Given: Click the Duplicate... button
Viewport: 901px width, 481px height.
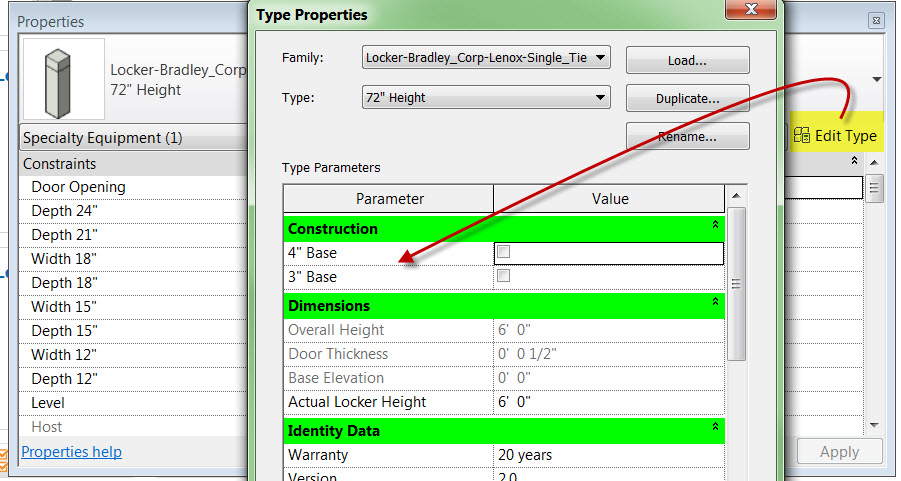Looking at the screenshot, I should click(687, 98).
